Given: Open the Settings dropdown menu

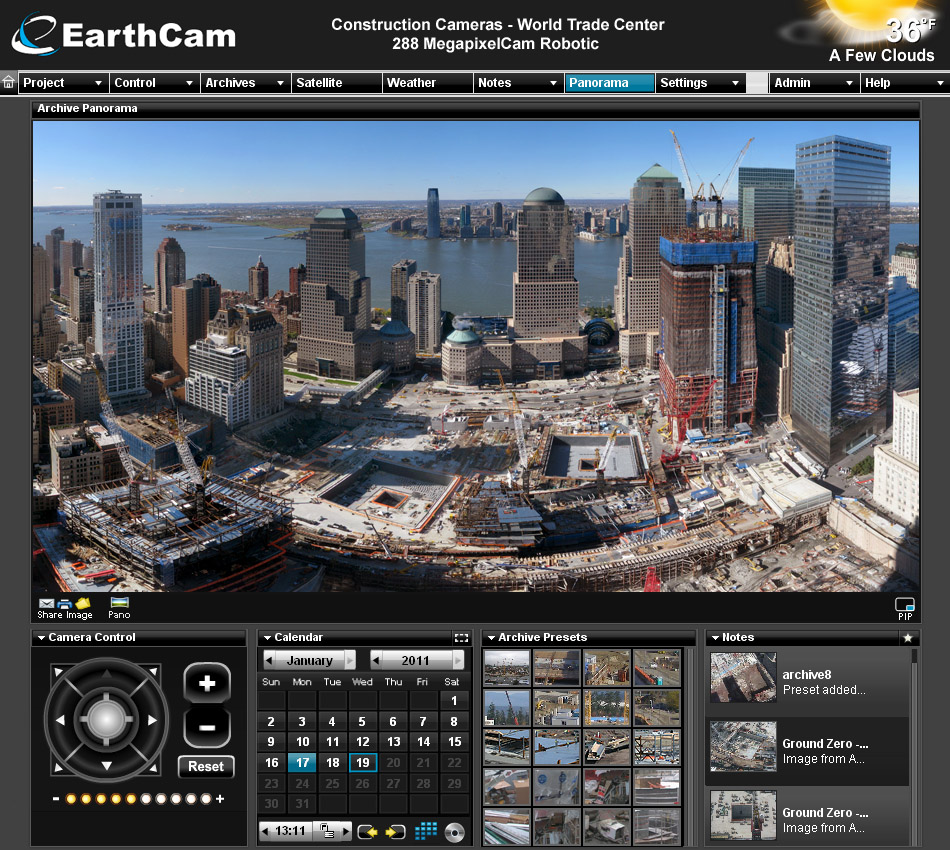Looking at the screenshot, I should pos(700,82).
